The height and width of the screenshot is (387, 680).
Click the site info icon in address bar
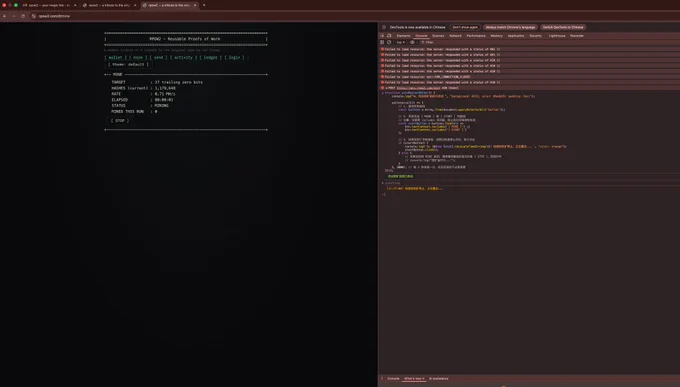click(34, 16)
